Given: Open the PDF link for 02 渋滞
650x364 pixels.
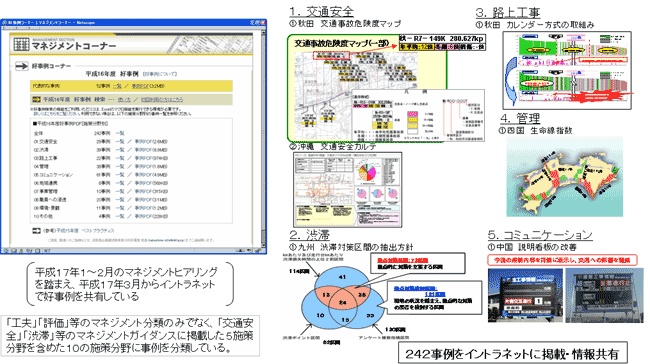Looking at the screenshot, I should (151, 150).
